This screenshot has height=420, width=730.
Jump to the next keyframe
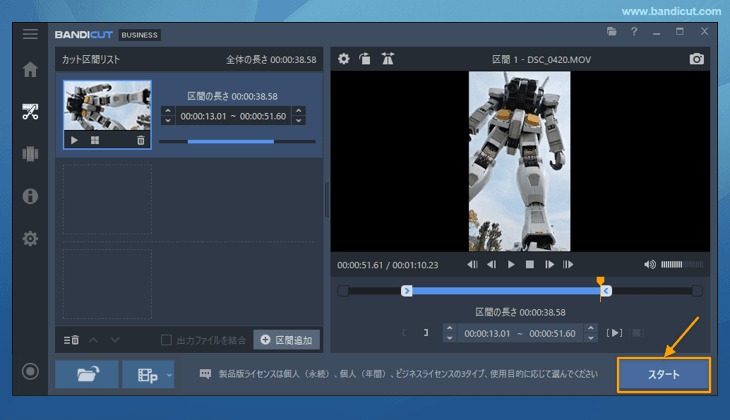[568, 264]
